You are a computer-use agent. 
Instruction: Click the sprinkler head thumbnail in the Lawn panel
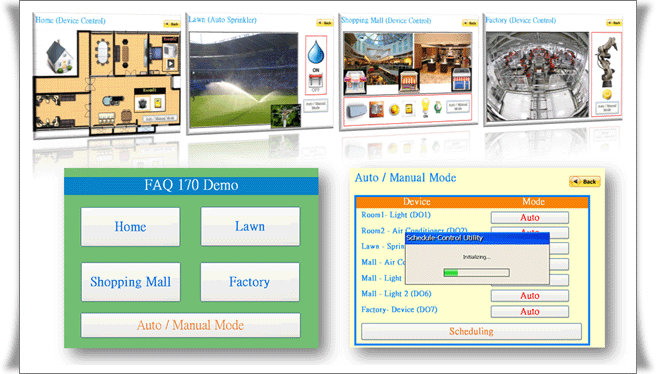click(x=286, y=115)
